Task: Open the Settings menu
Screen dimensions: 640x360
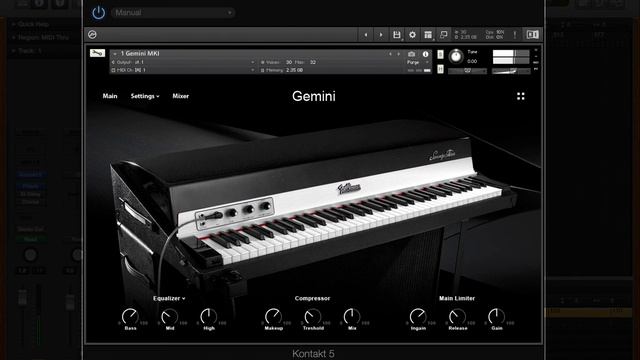Action: [145, 96]
